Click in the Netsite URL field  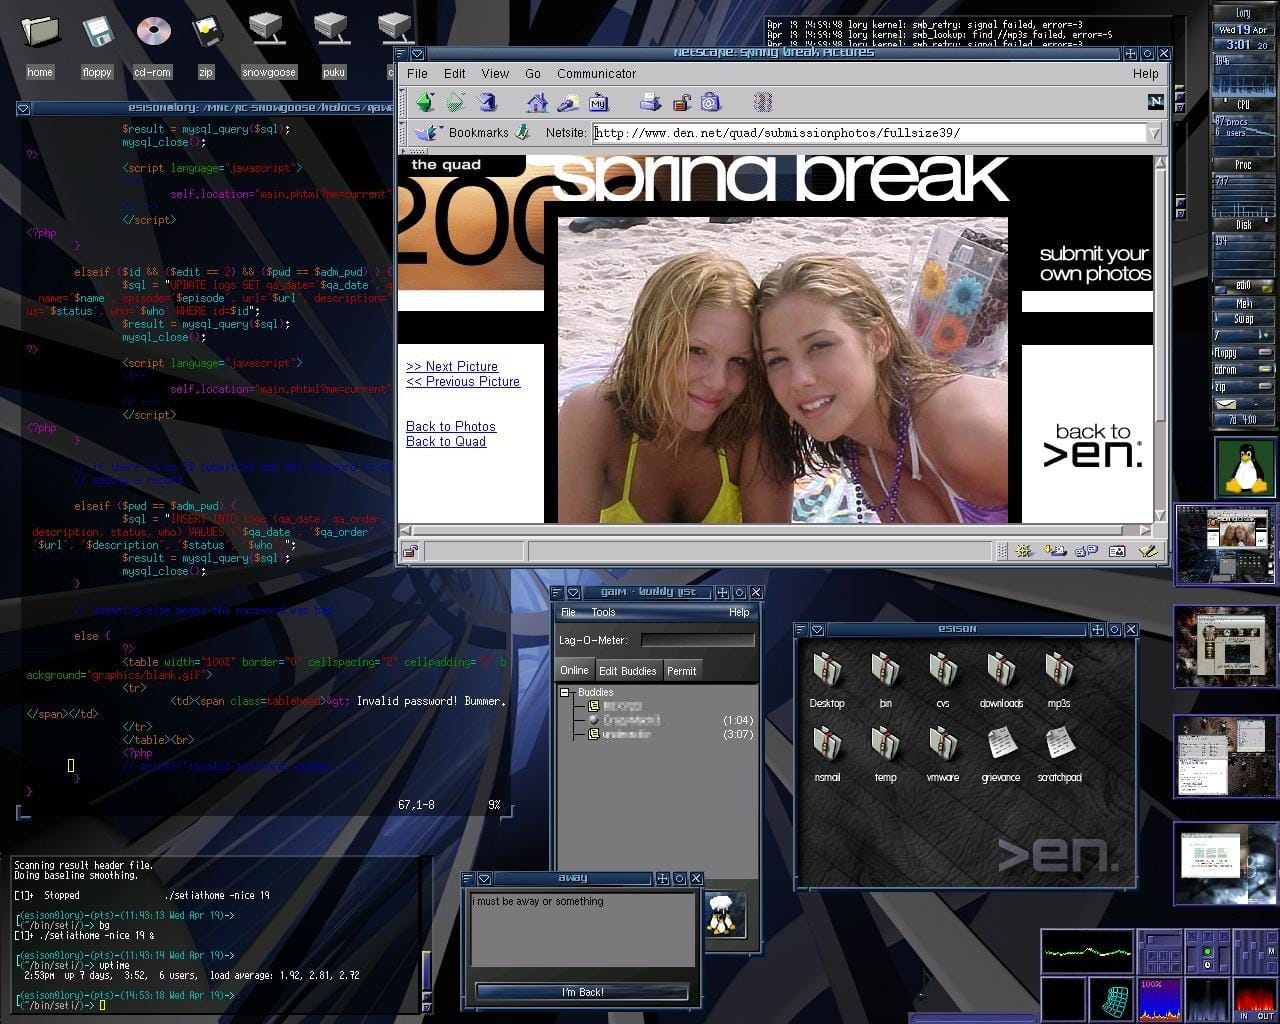868,133
